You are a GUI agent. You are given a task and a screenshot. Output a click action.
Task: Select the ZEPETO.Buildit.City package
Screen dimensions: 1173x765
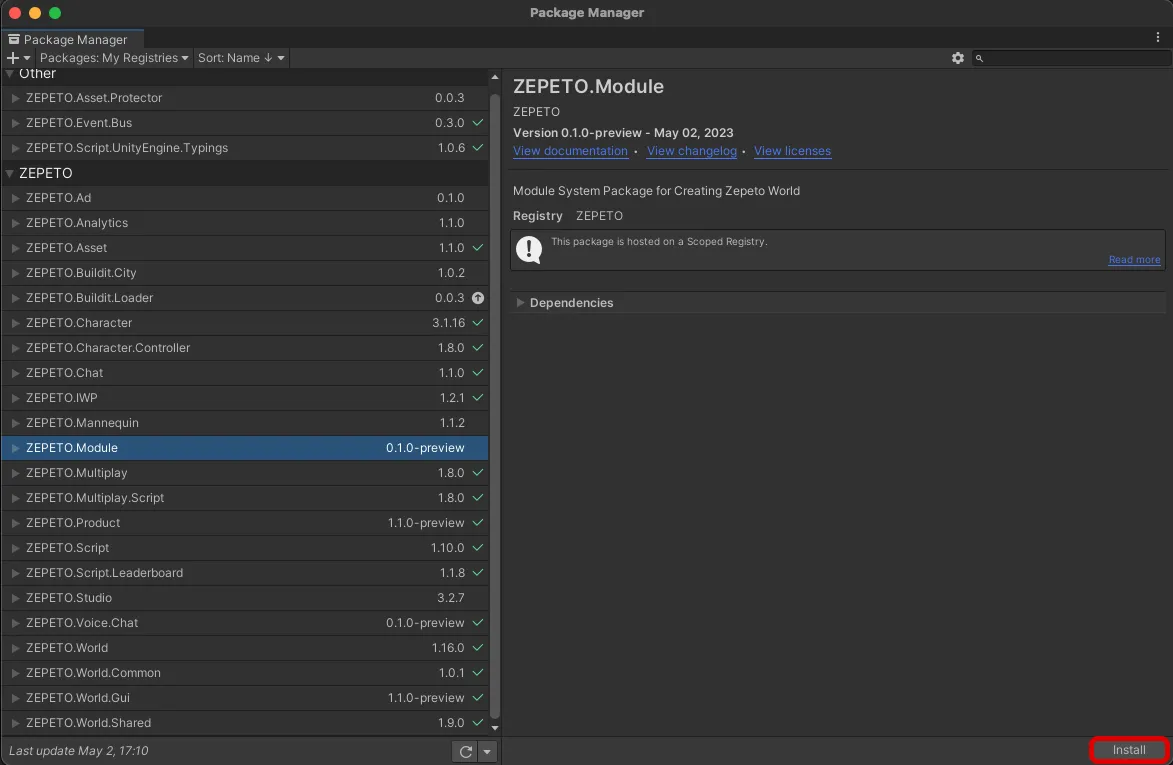point(245,273)
